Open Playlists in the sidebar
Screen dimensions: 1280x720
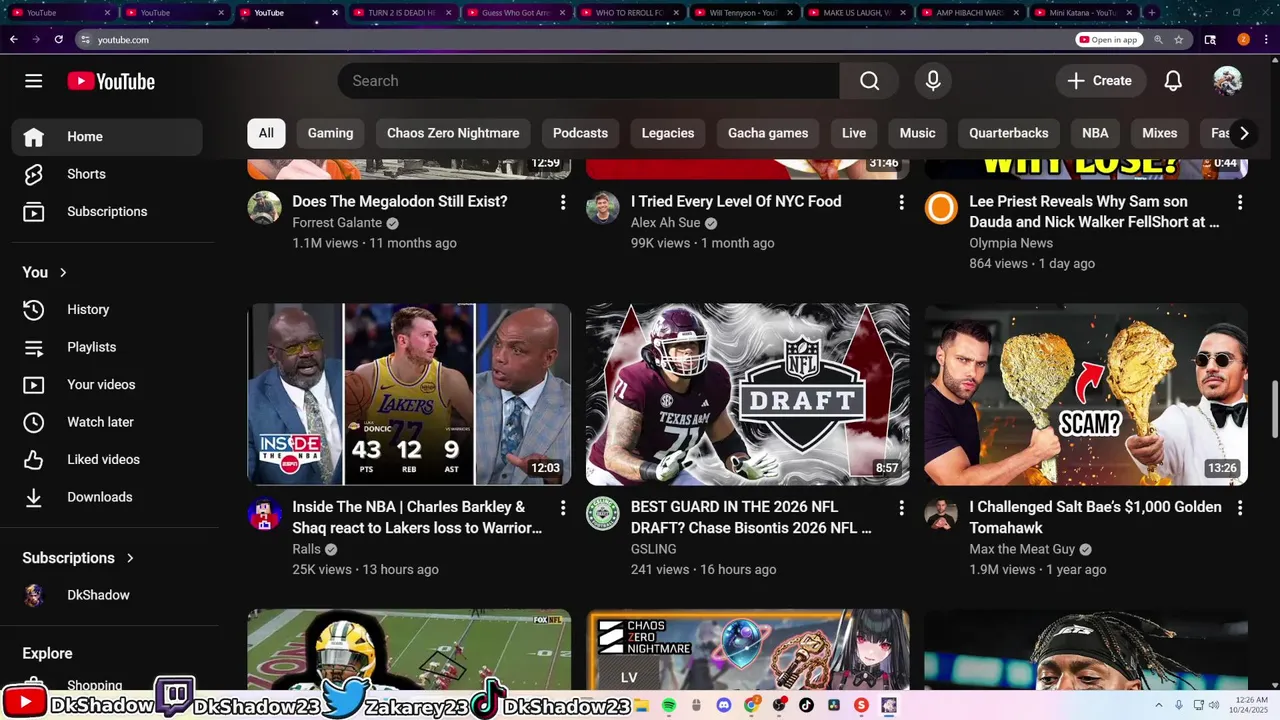(107, 347)
